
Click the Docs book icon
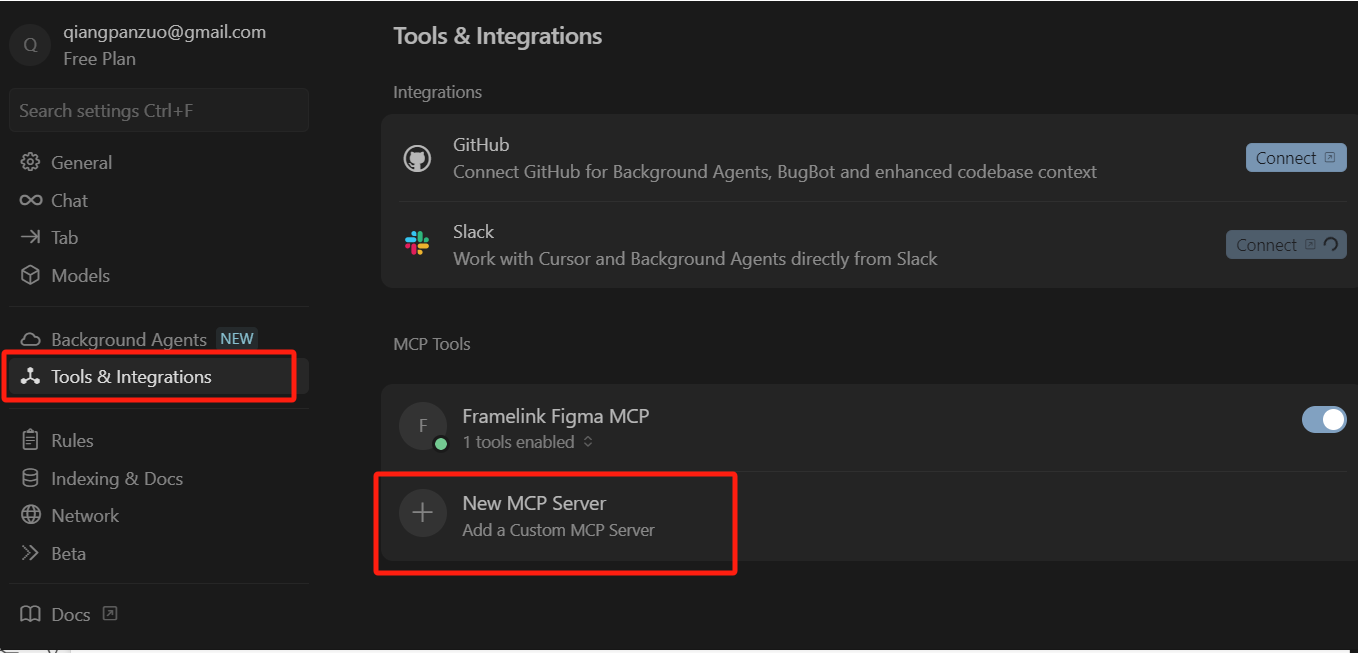(31, 614)
